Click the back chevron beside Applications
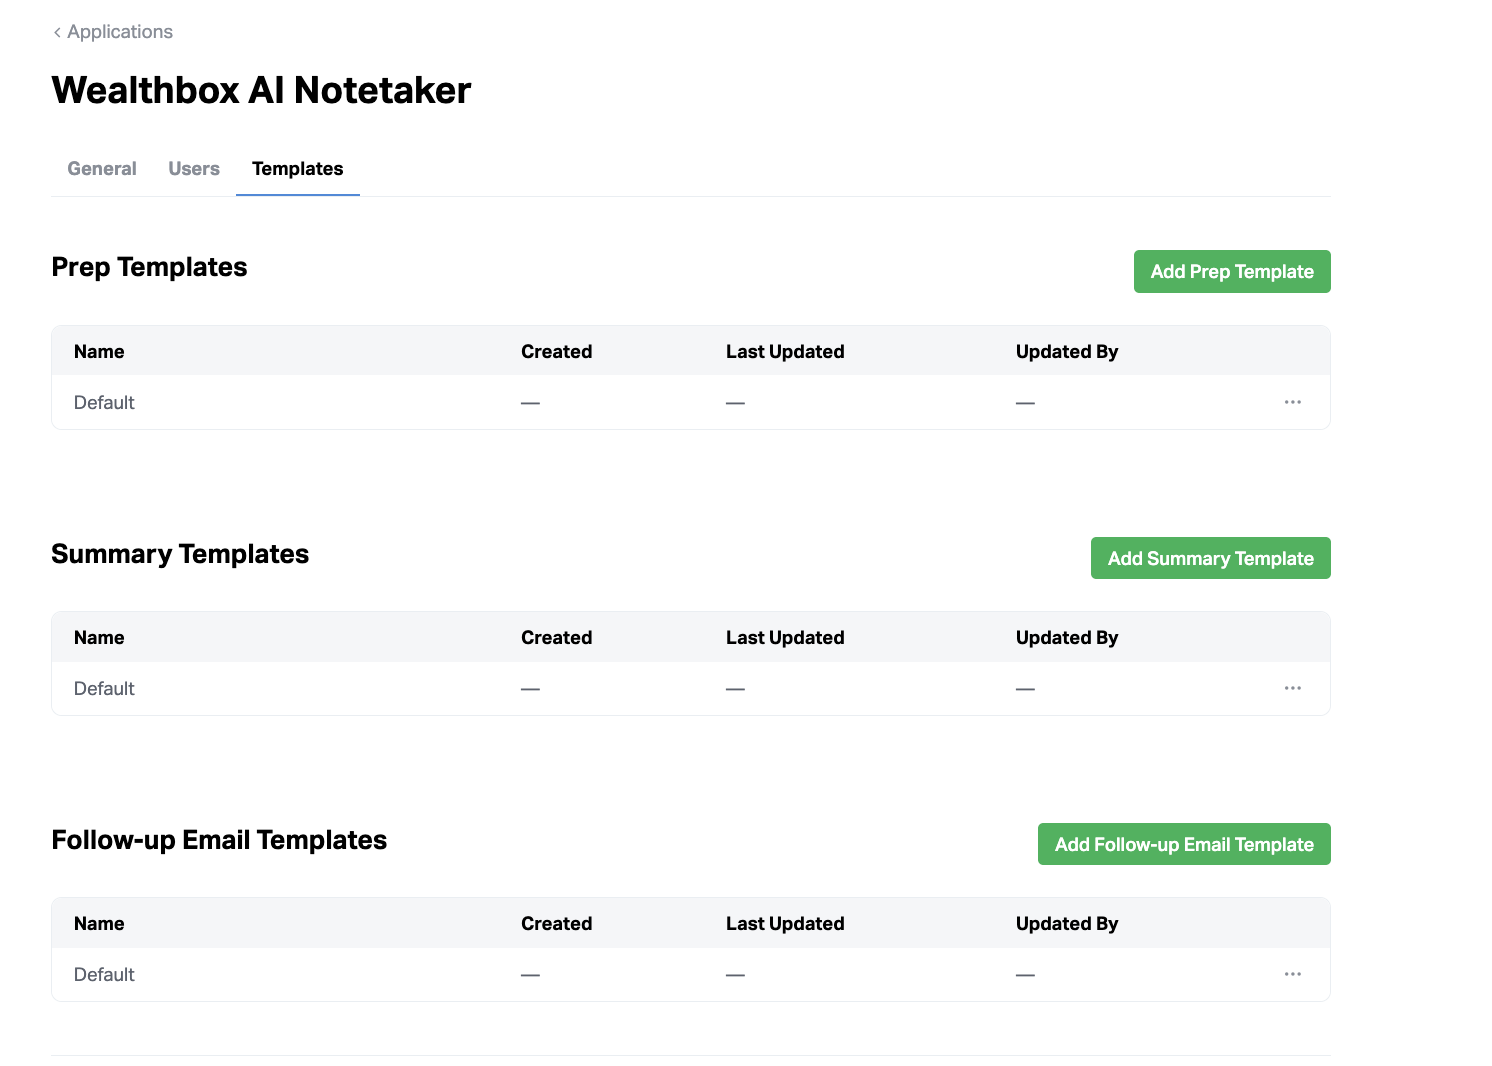Viewport: 1492px width, 1066px height. [x=56, y=31]
